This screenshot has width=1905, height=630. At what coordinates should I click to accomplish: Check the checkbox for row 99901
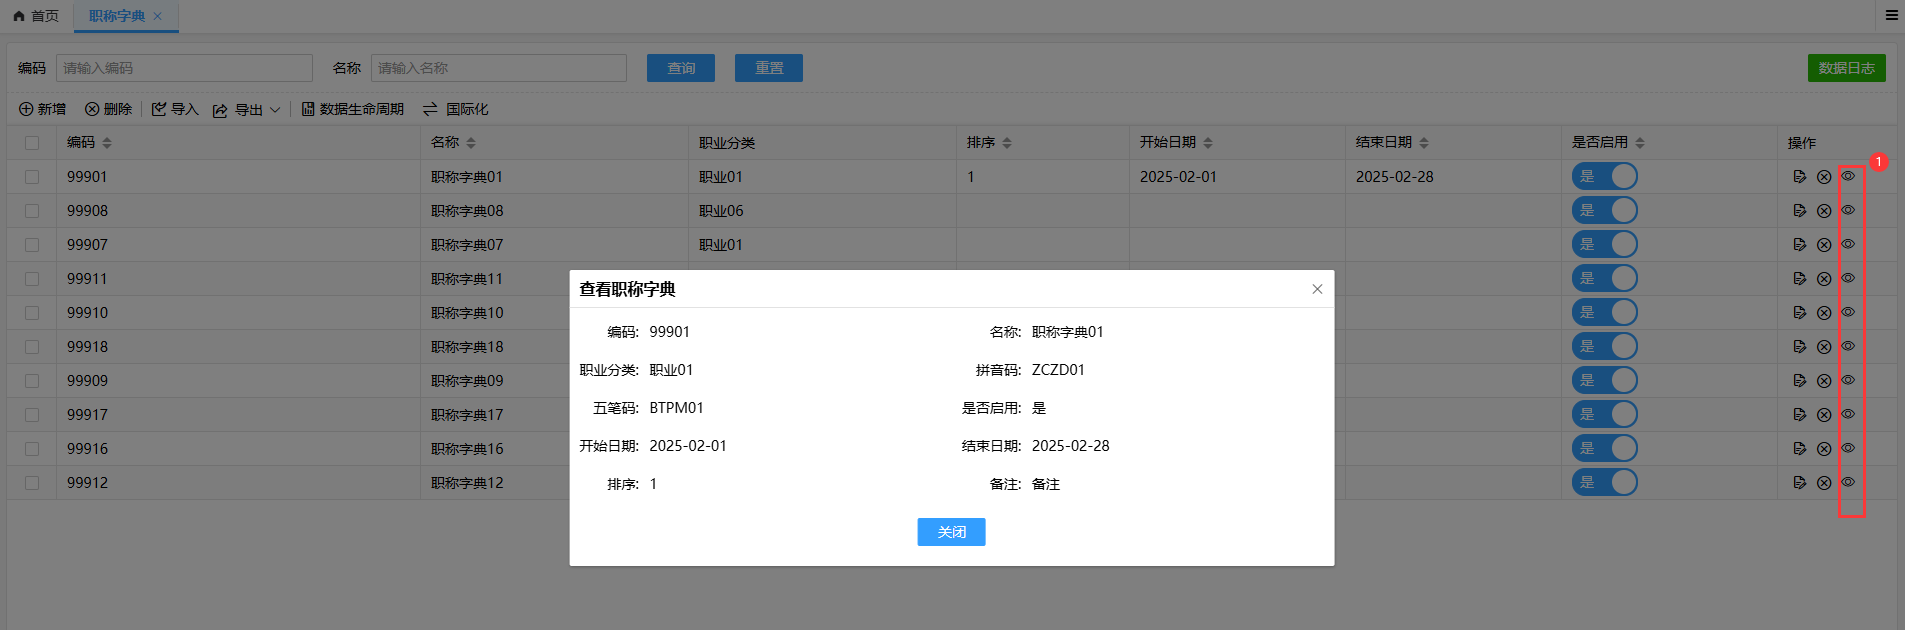pyautogui.click(x=32, y=177)
